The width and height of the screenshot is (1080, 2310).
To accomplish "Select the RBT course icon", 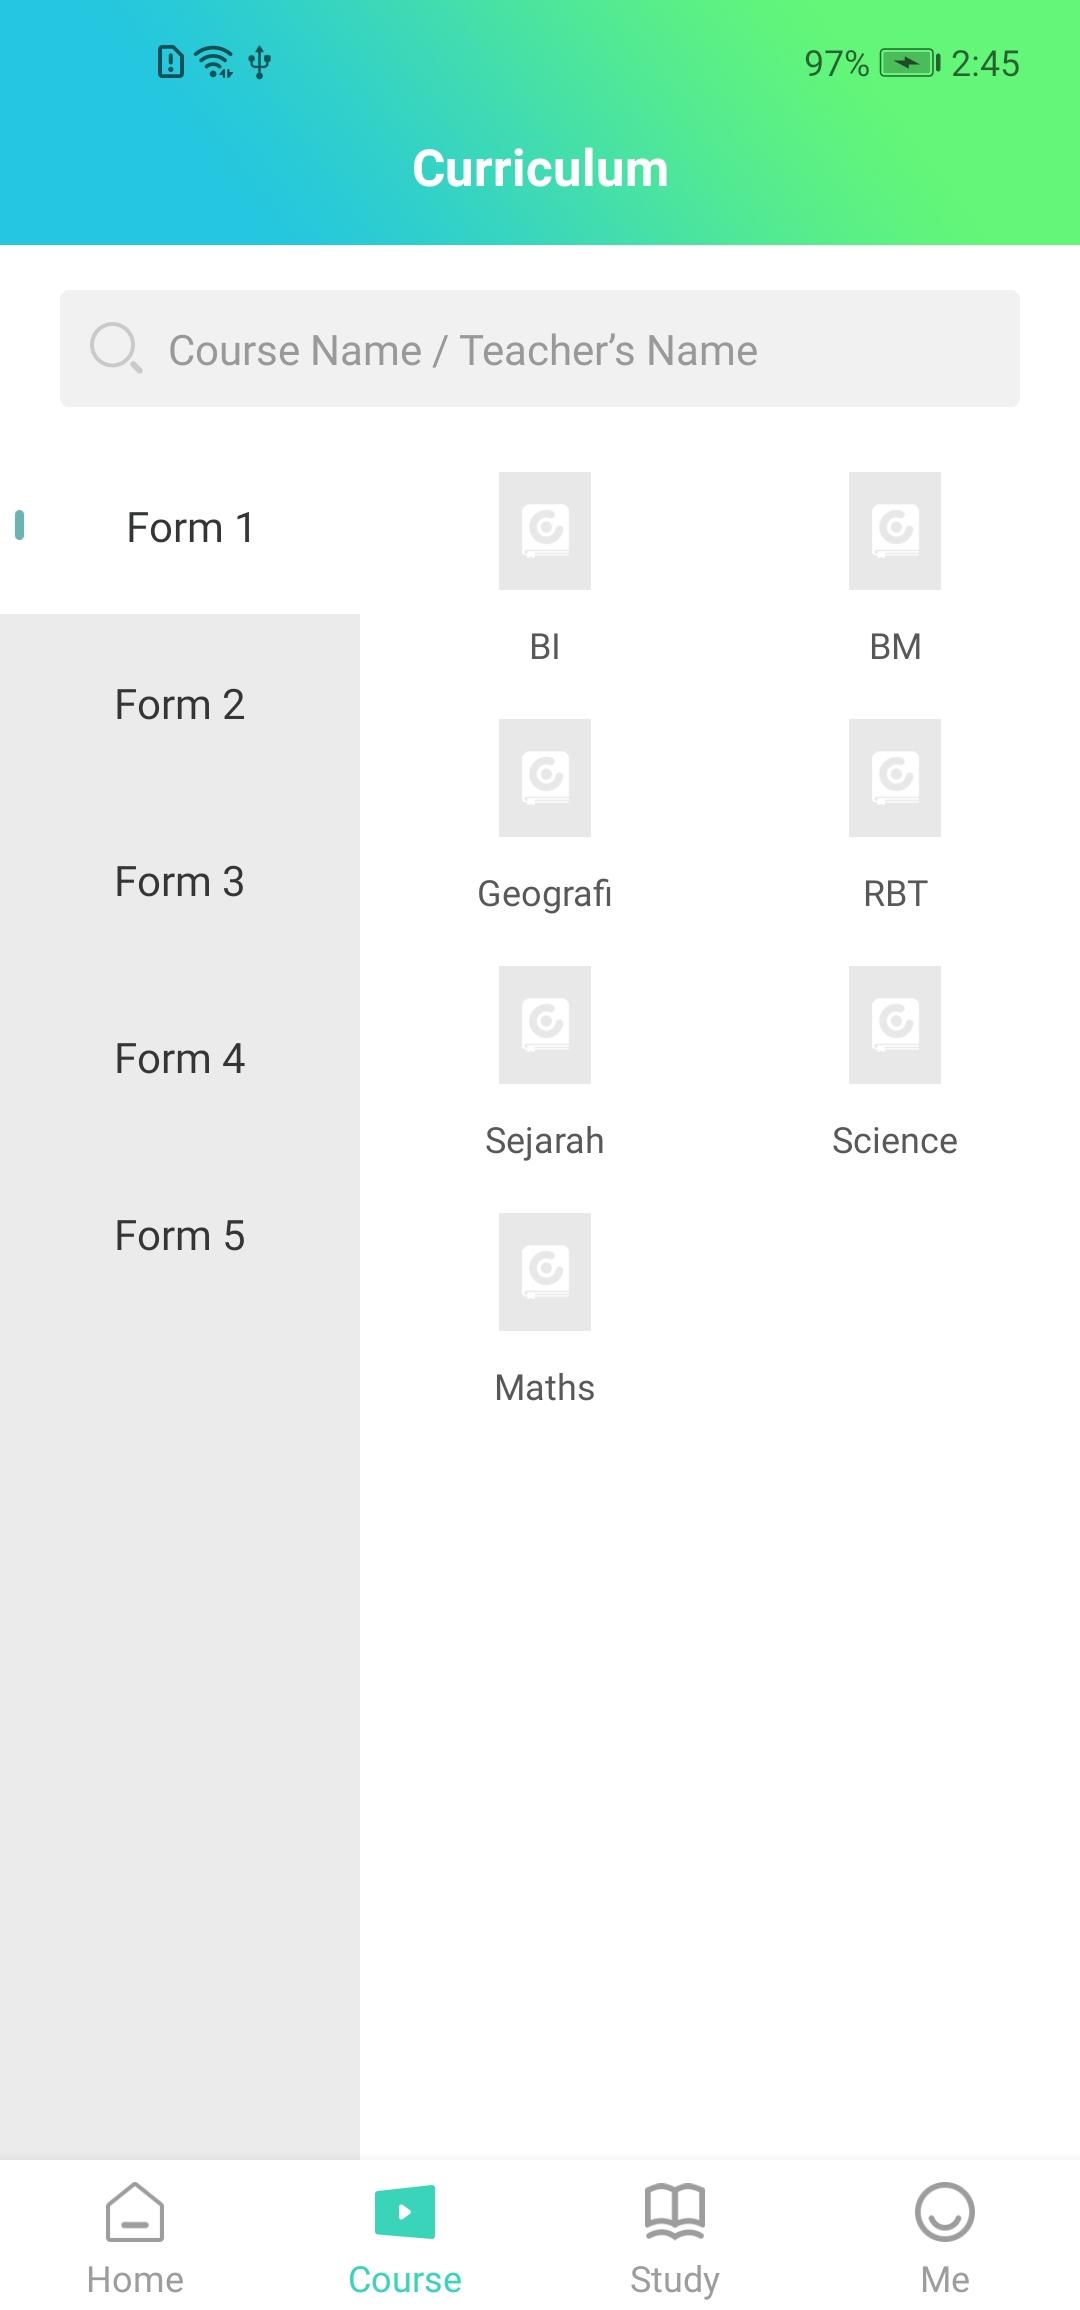I will (895, 777).
